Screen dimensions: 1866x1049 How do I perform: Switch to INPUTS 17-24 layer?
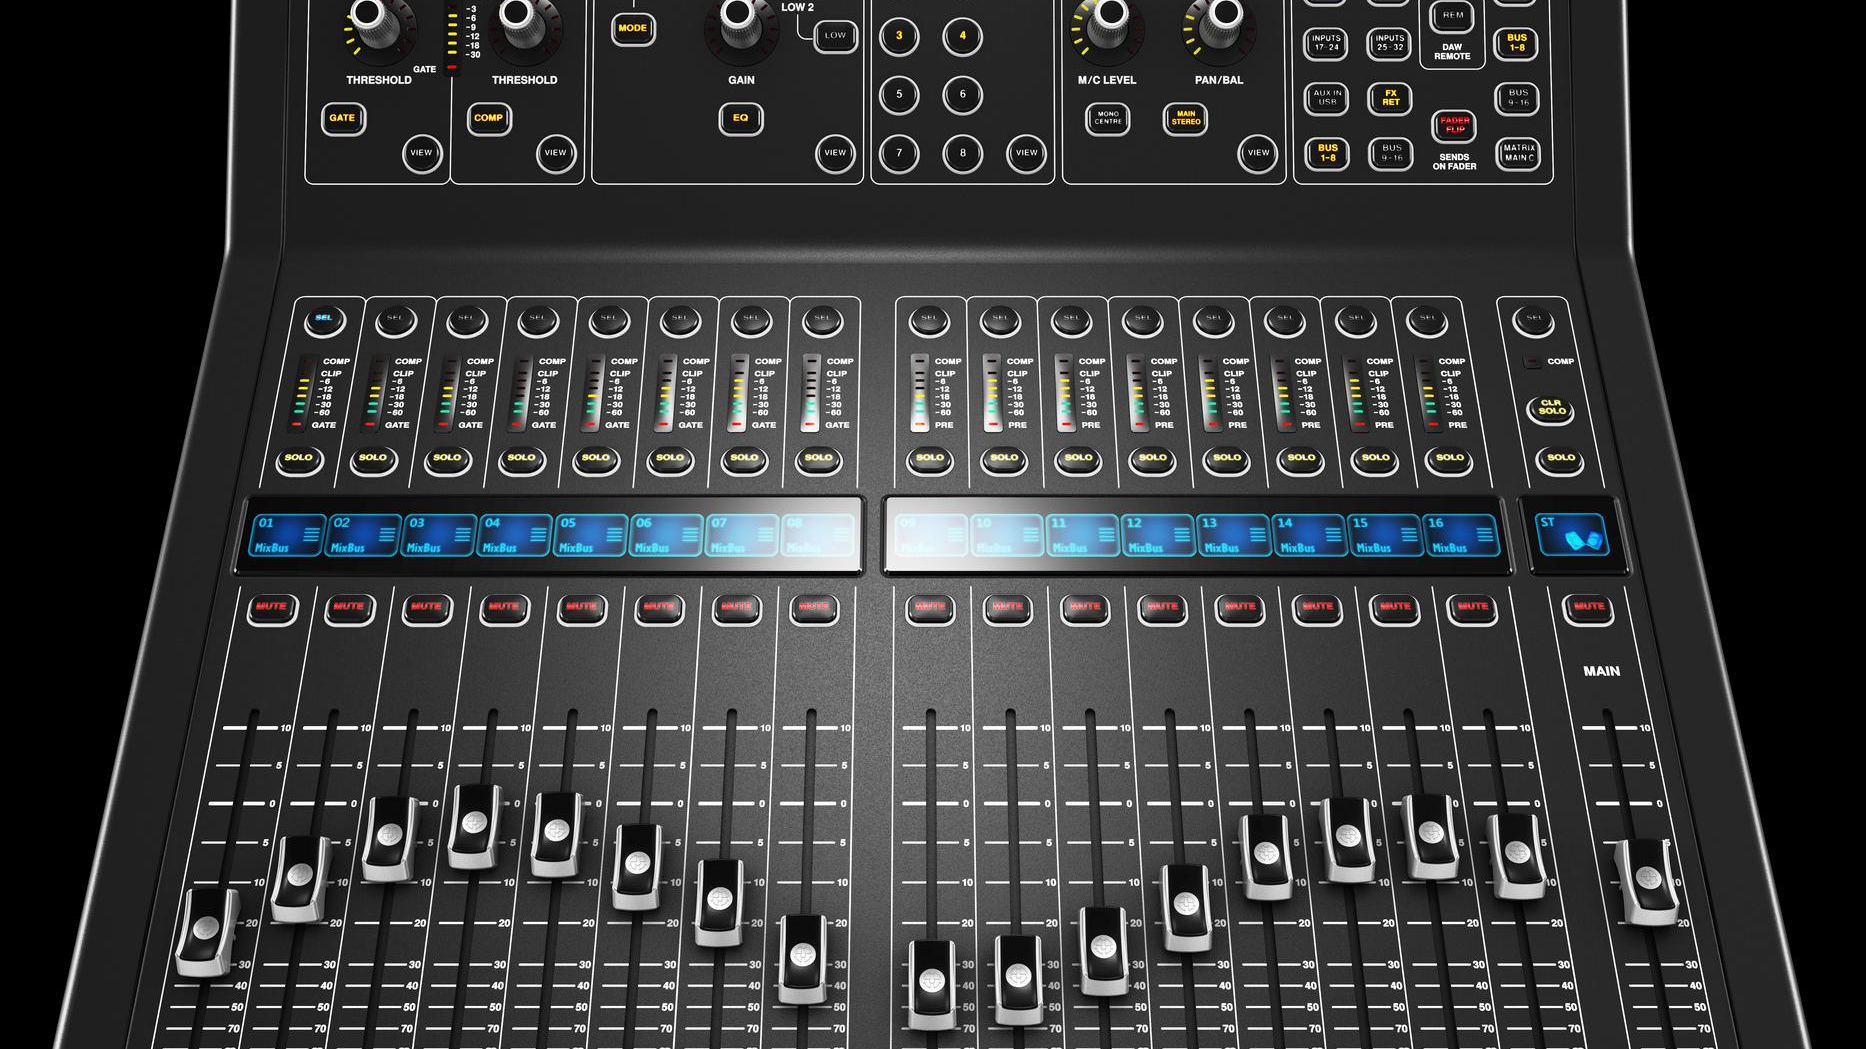pos(1326,44)
